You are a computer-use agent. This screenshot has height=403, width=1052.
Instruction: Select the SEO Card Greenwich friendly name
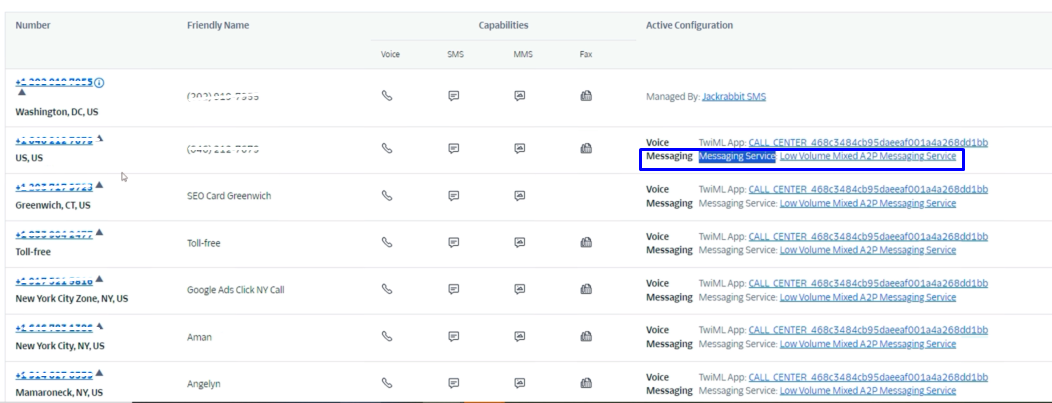pos(229,196)
